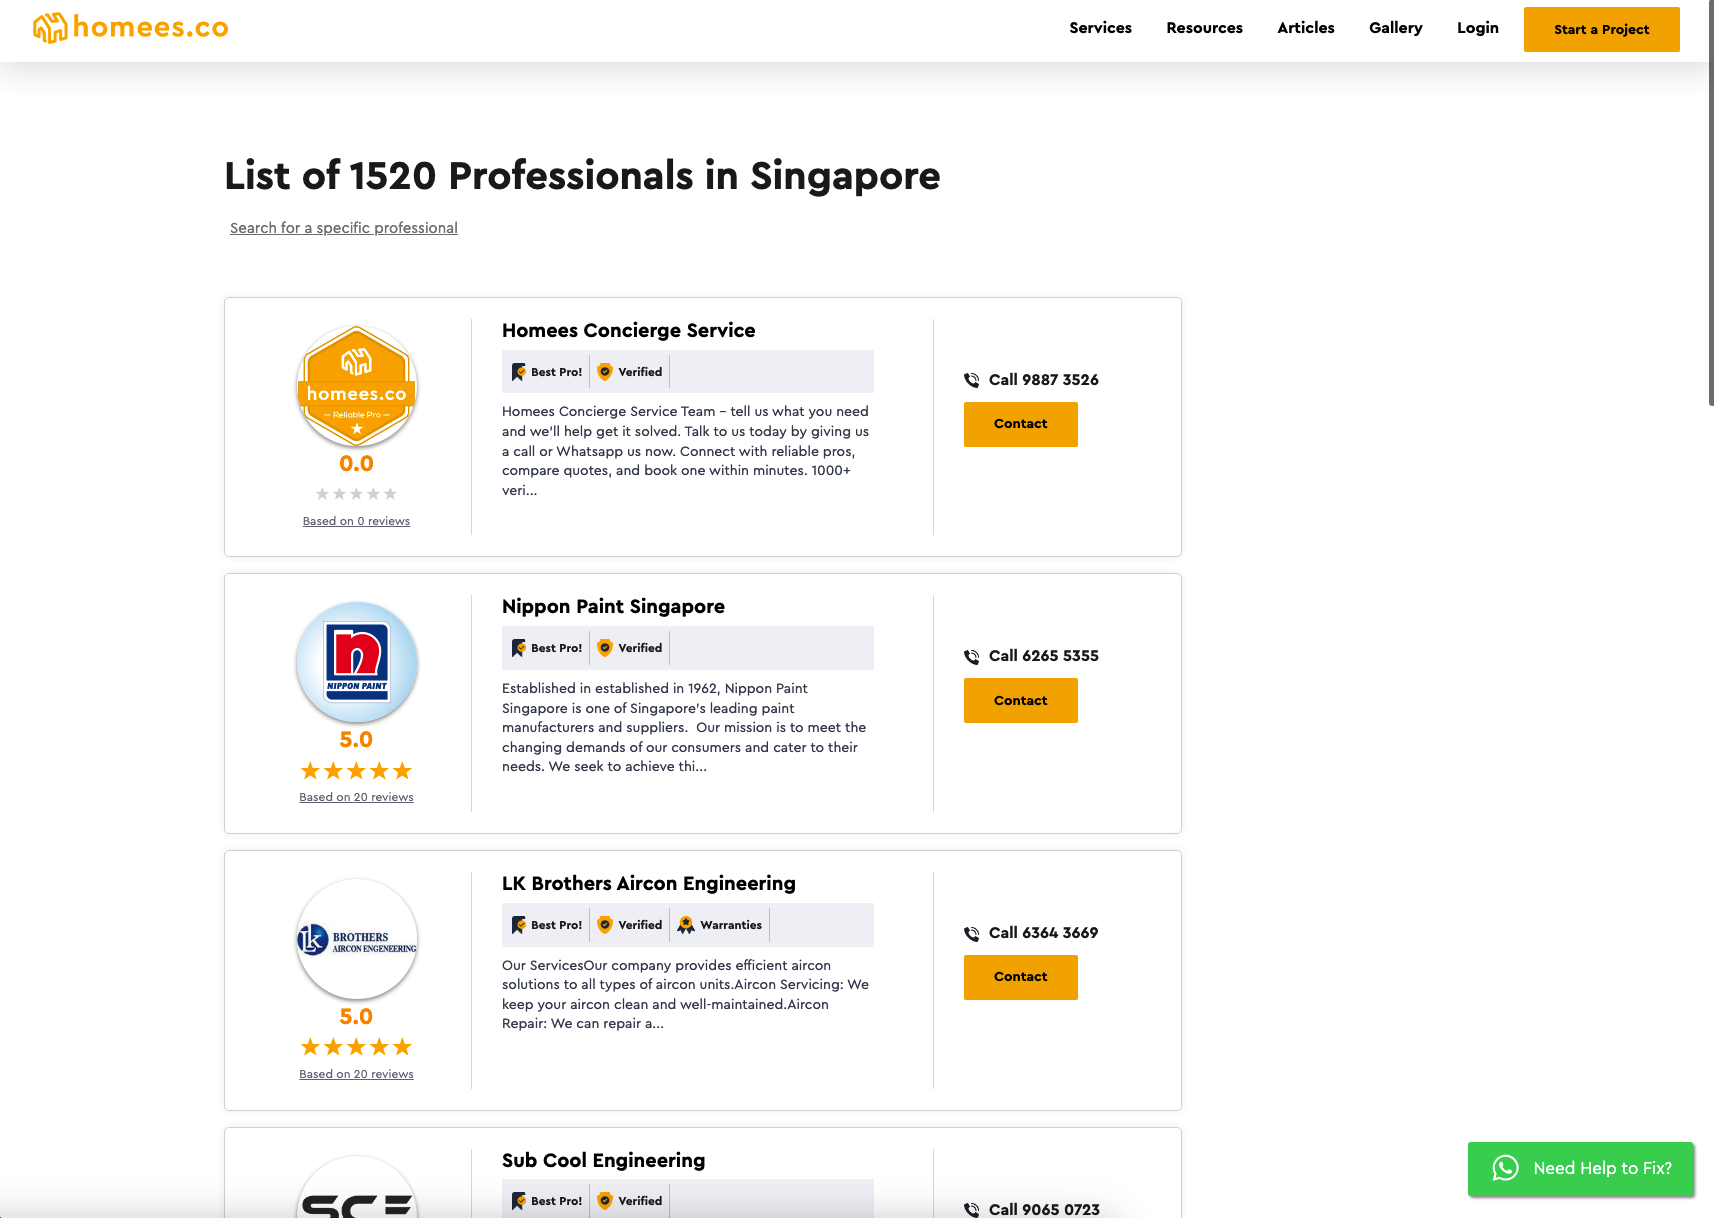Click Warranties ribbon icon for LK Brothers
This screenshot has width=1714, height=1218.
(x=686, y=925)
